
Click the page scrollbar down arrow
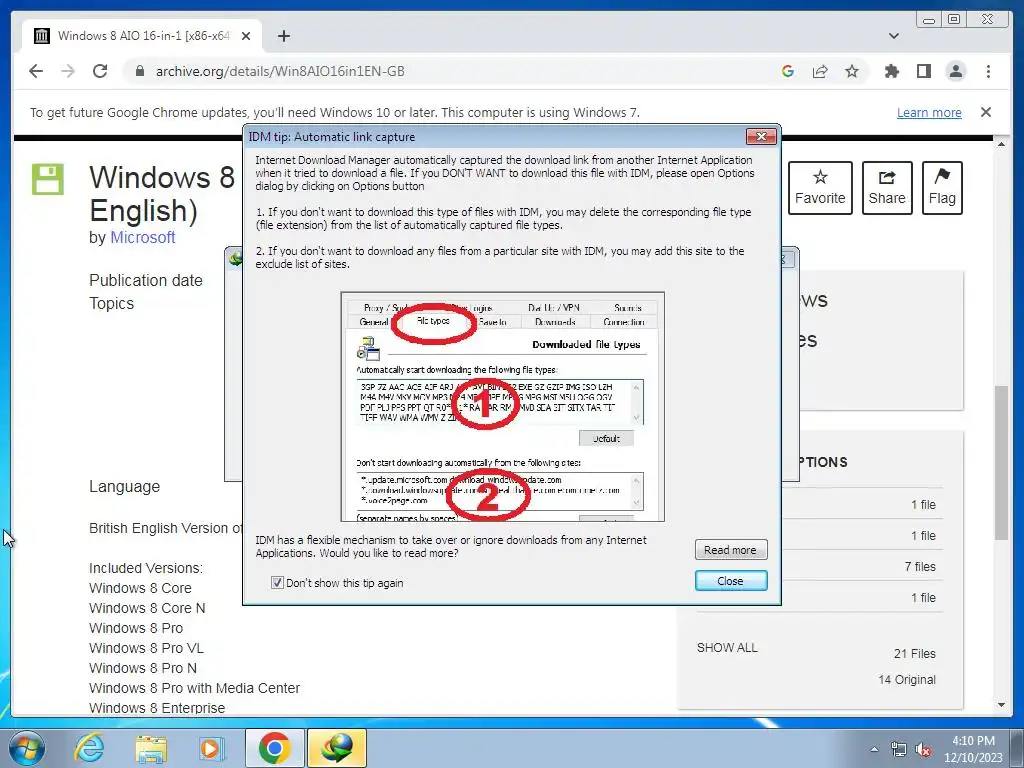[x=1001, y=705]
